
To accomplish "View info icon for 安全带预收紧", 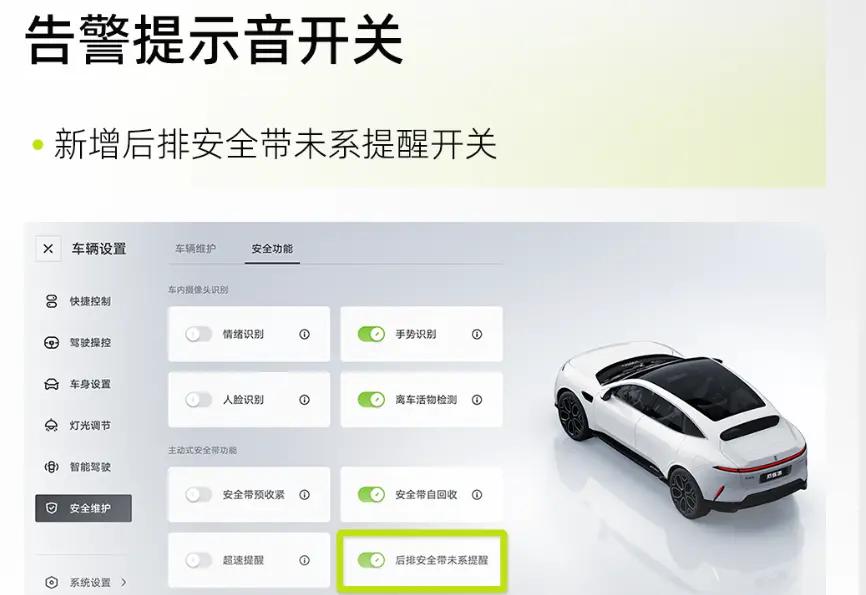I will click(x=304, y=494).
